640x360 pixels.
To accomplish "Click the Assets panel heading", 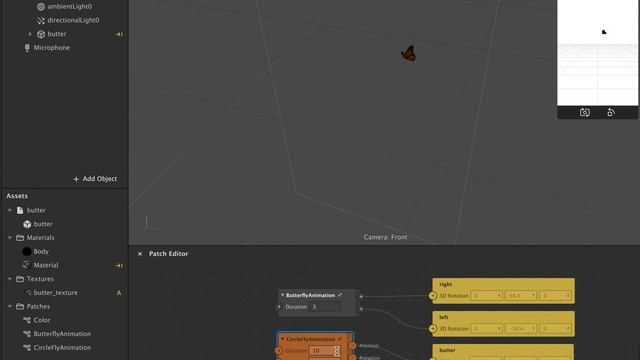I will coord(17,196).
